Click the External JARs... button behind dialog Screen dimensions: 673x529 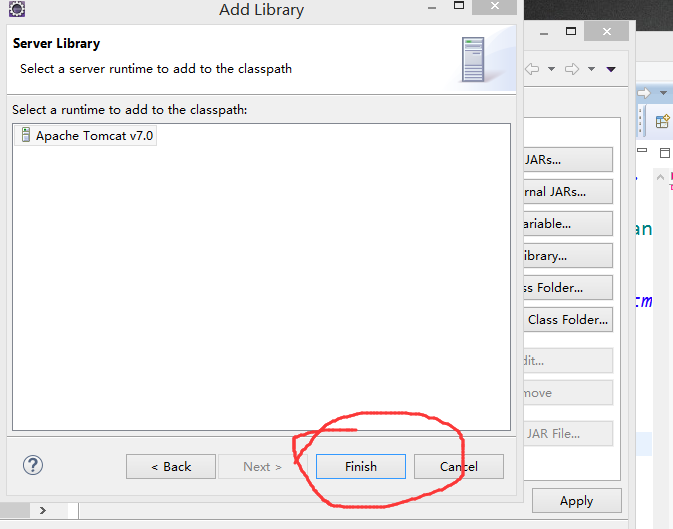tap(568, 192)
